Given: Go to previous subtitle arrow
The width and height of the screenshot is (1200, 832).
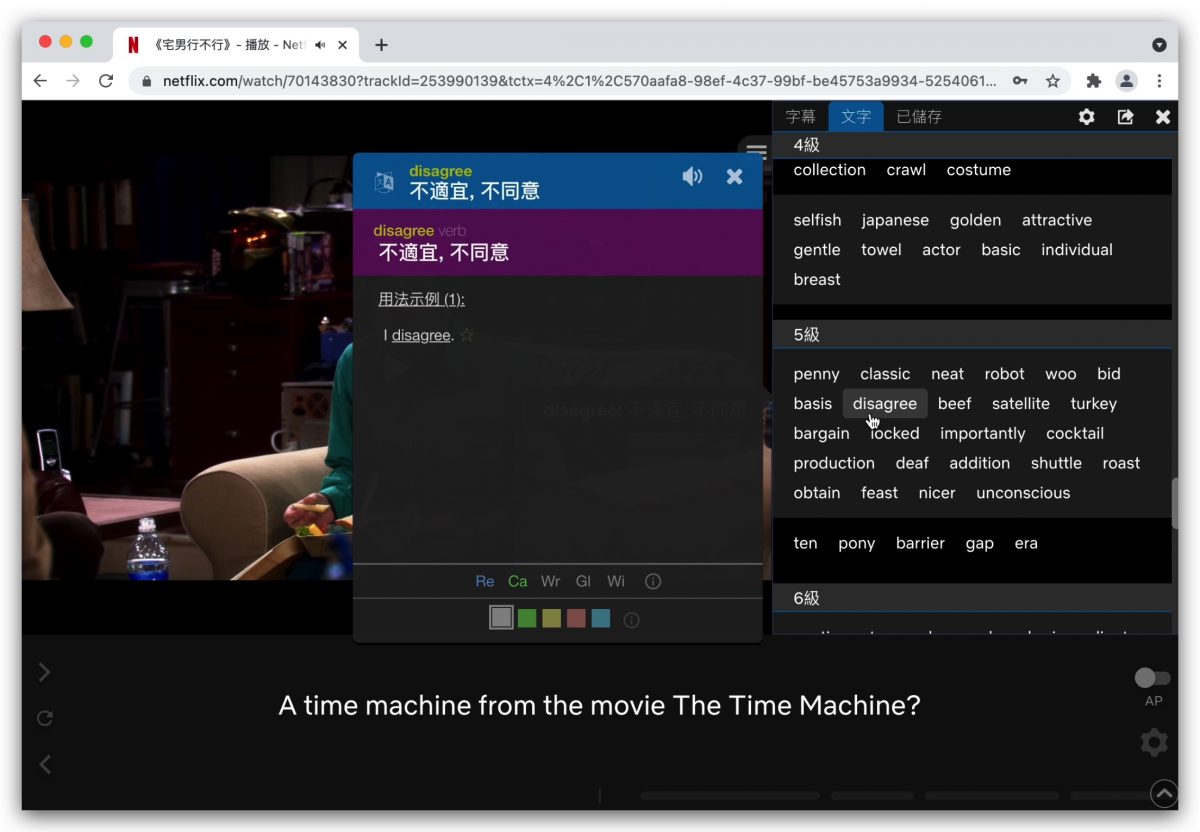Looking at the screenshot, I should (44, 764).
